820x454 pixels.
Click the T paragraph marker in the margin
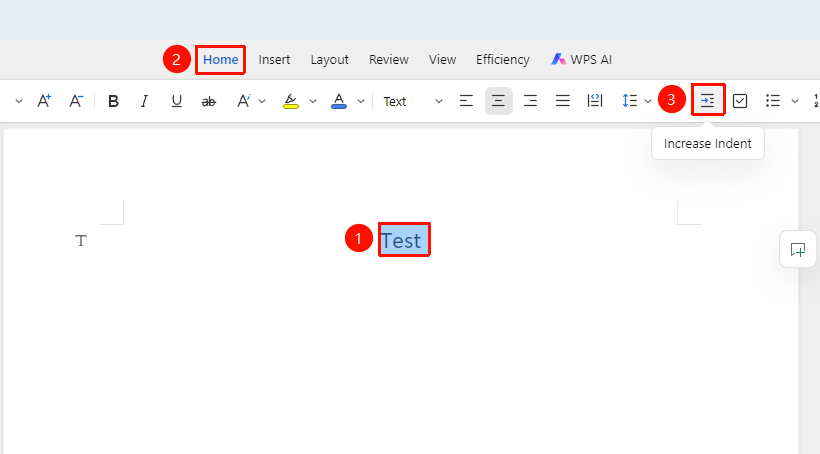coord(81,241)
